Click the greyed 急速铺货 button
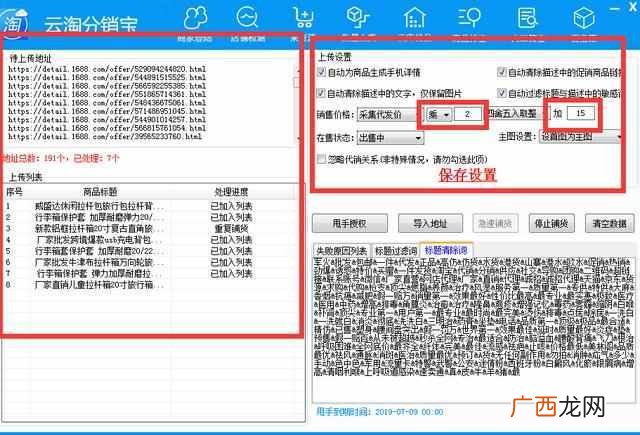 point(495,223)
